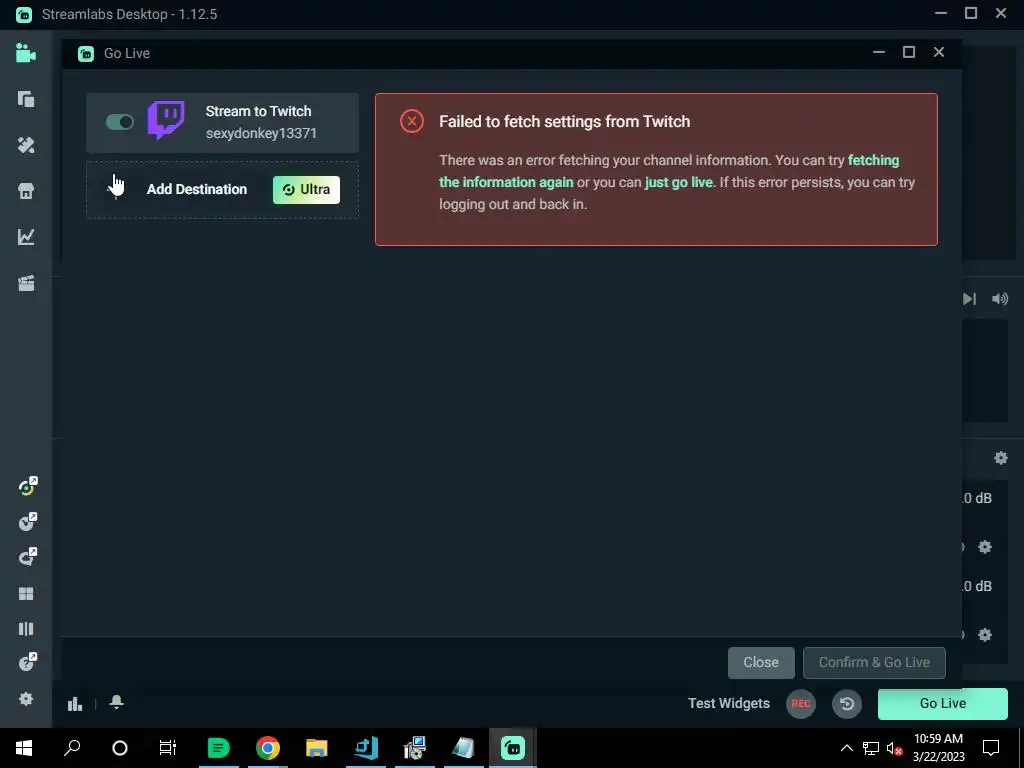The image size is (1024, 768).
Task: Open the question-mark help icon in sidebar
Action: (27, 662)
